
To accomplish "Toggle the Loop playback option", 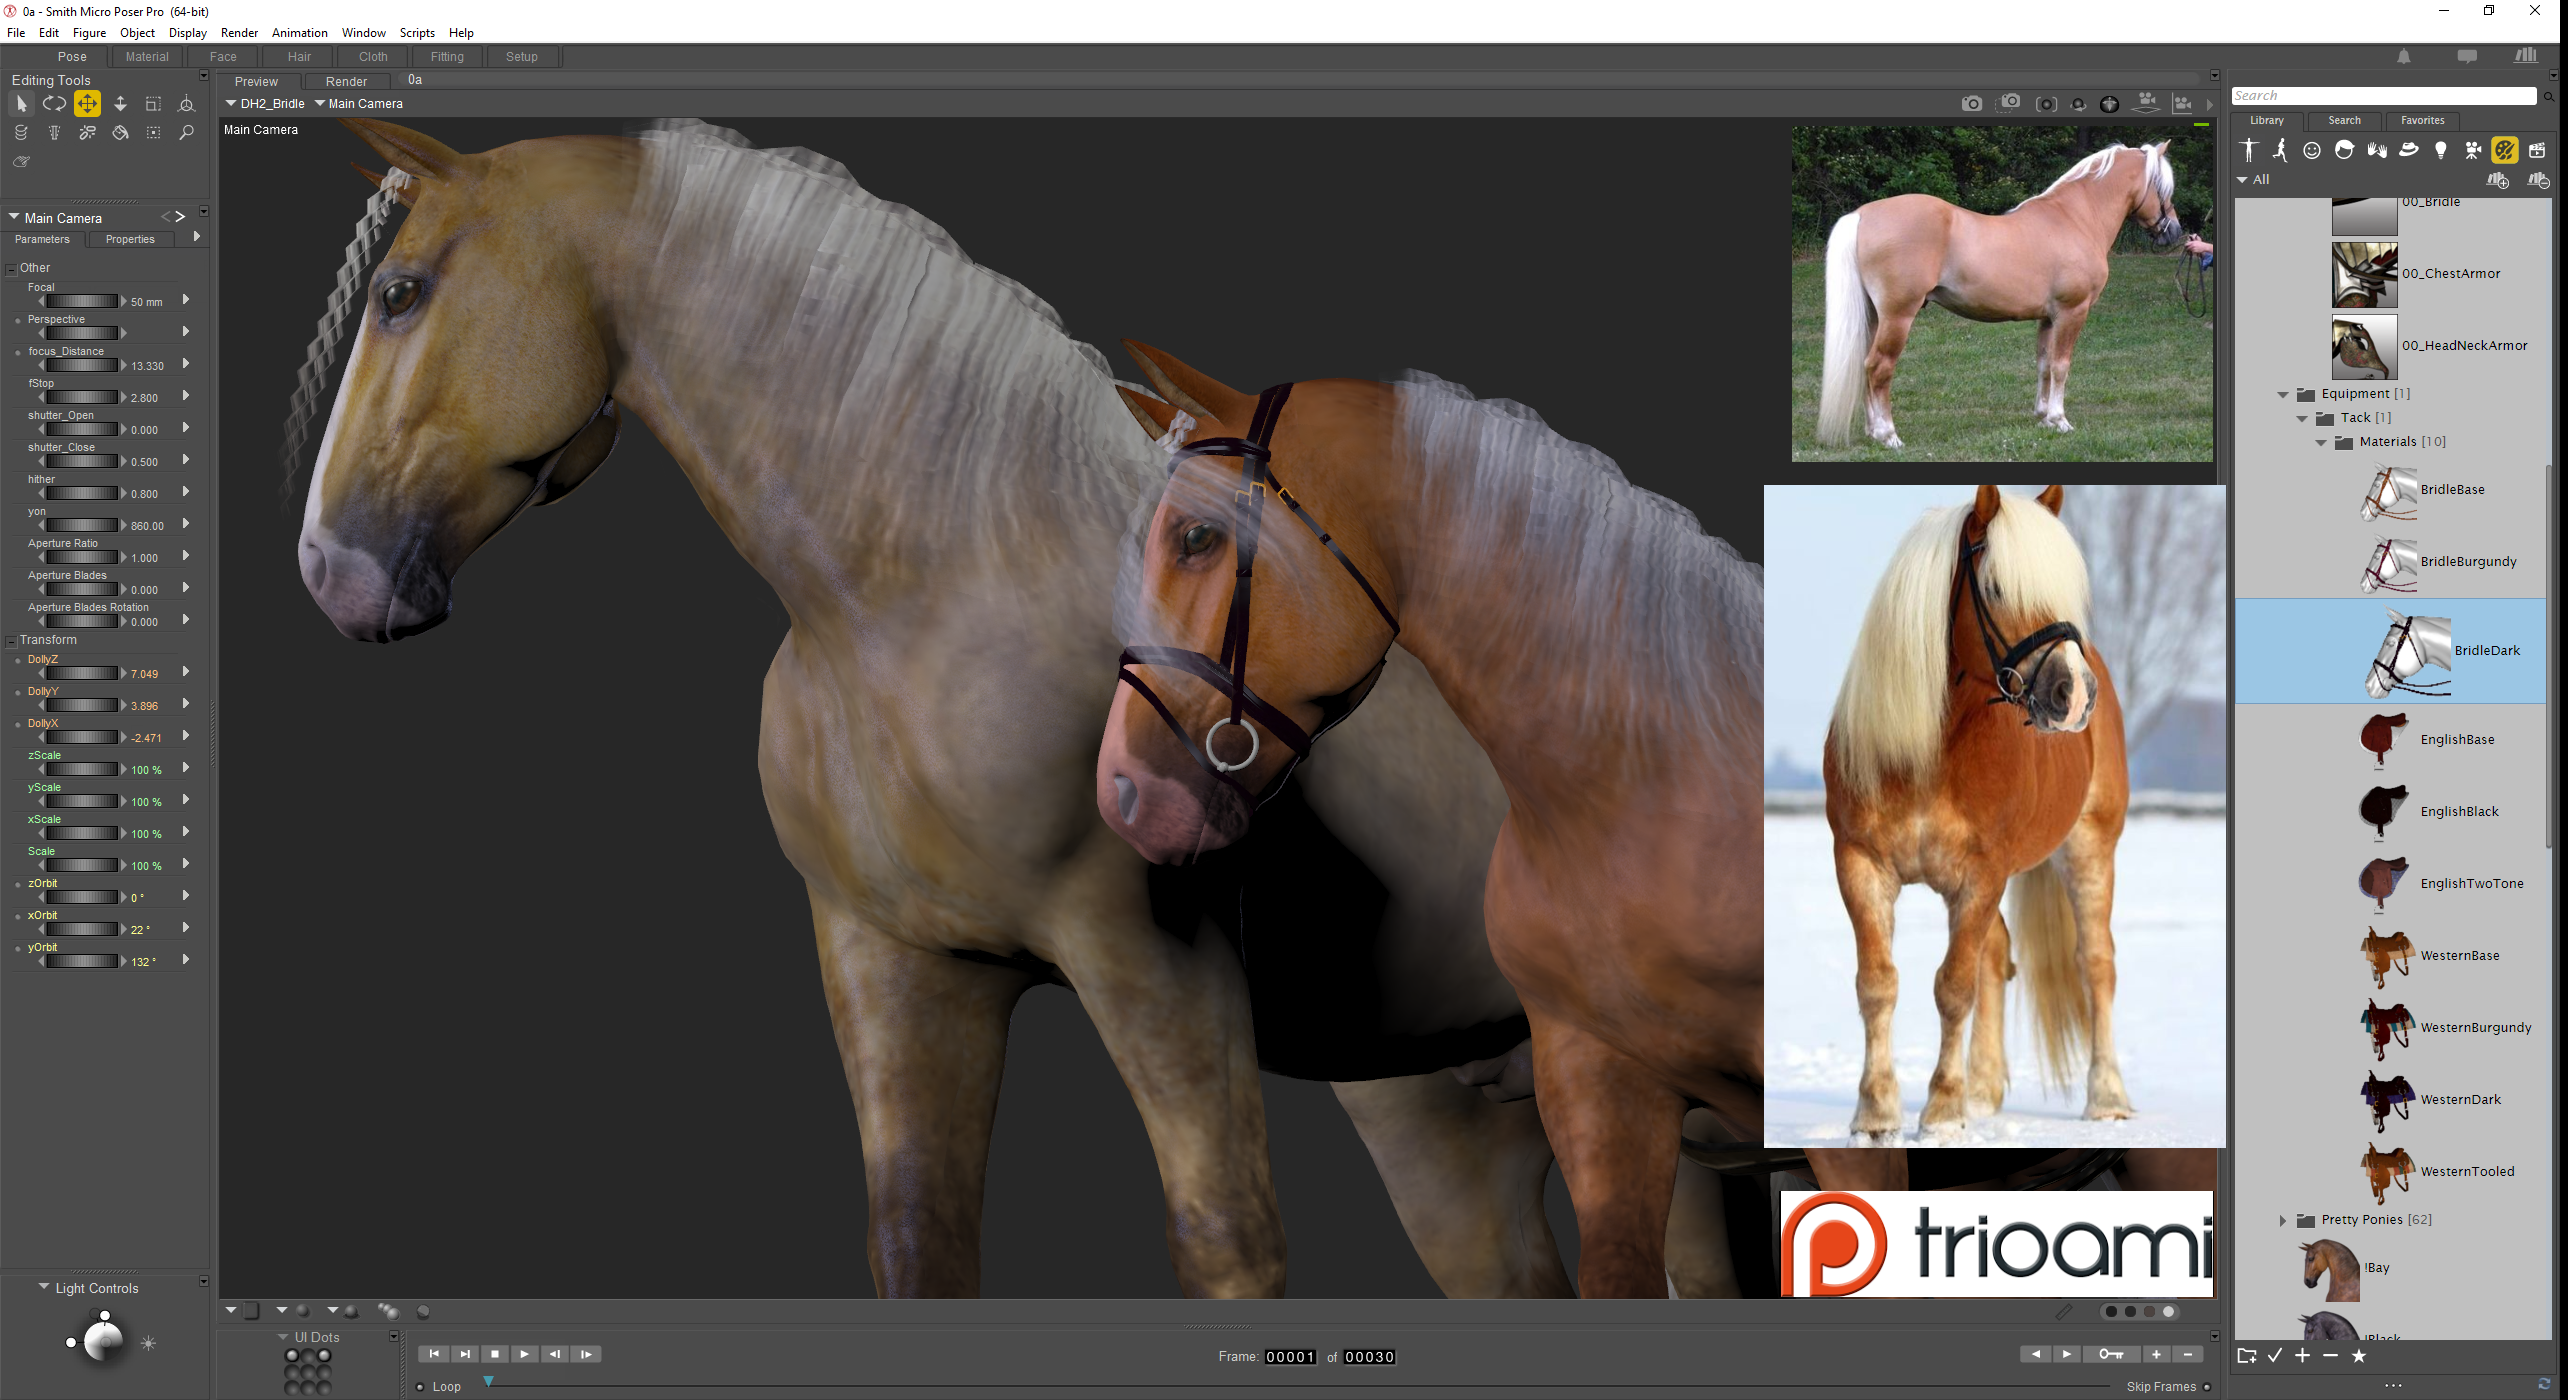I will [x=421, y=1387].
